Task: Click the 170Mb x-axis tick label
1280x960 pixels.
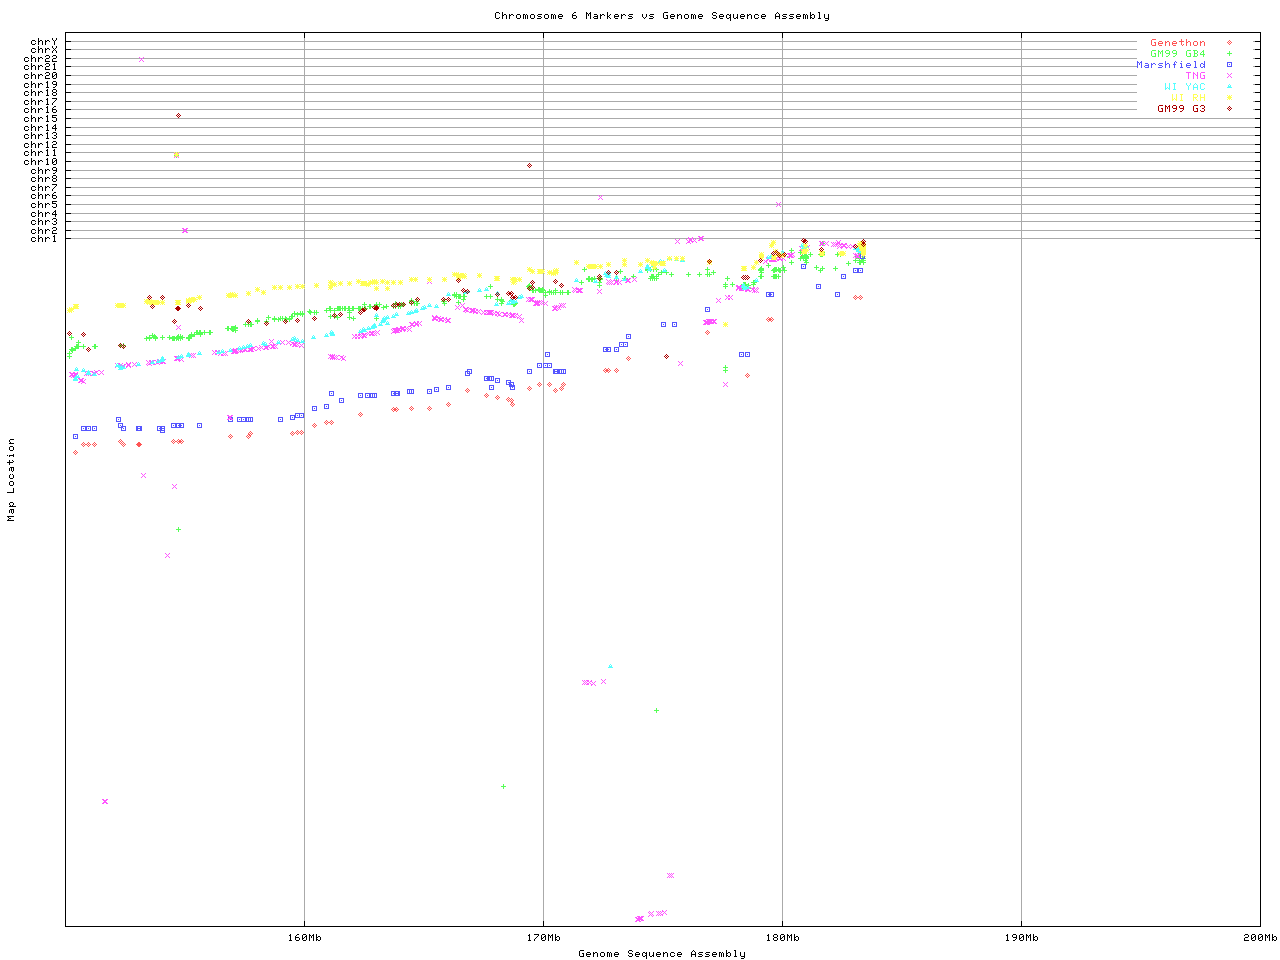Action: [x=543, y=938]
